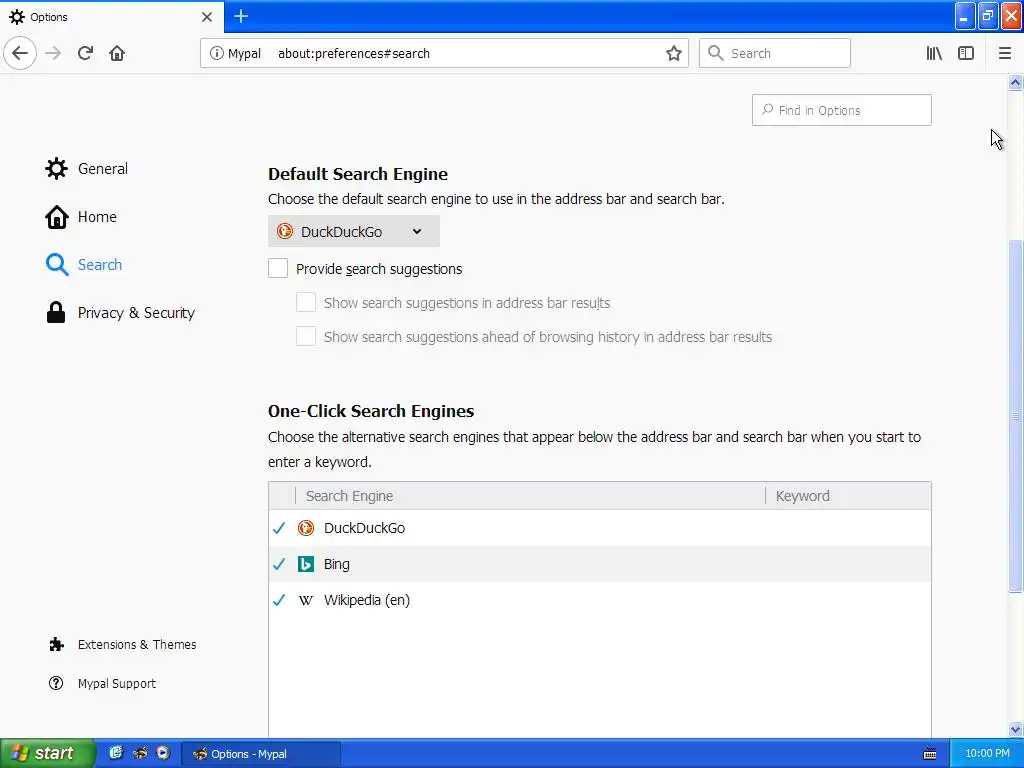Click the vertical scrollbar thumb
Viewport: 1024px width, 768px height.
[x=1016, y=417]
